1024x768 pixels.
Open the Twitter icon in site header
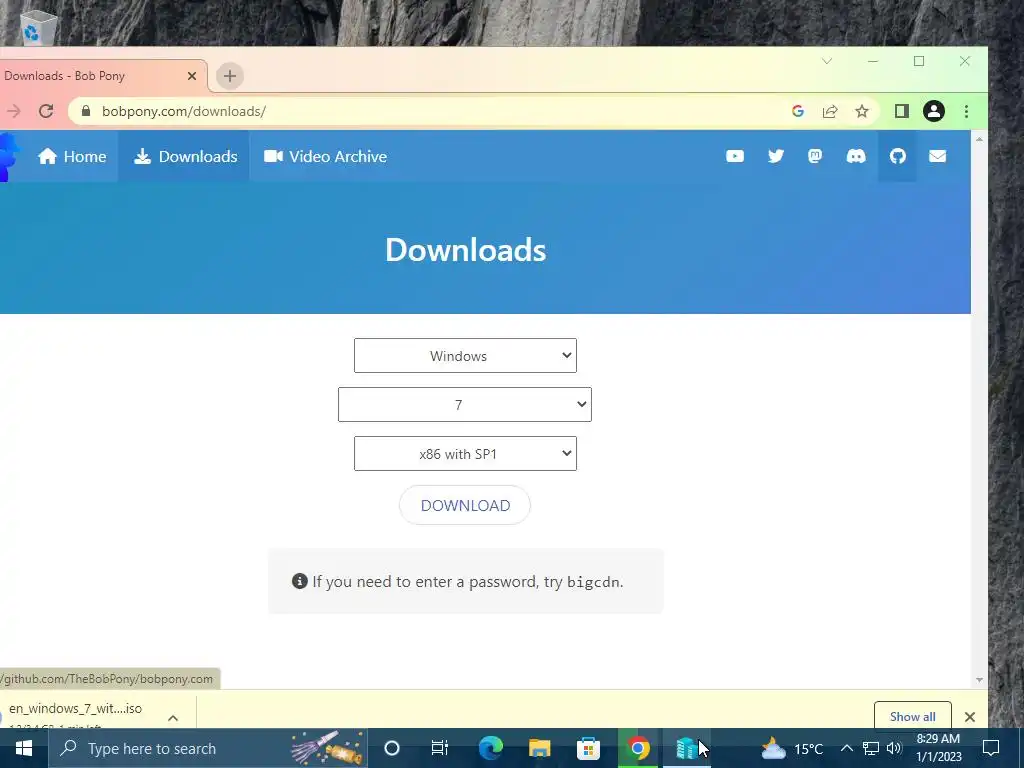point(775,156)
